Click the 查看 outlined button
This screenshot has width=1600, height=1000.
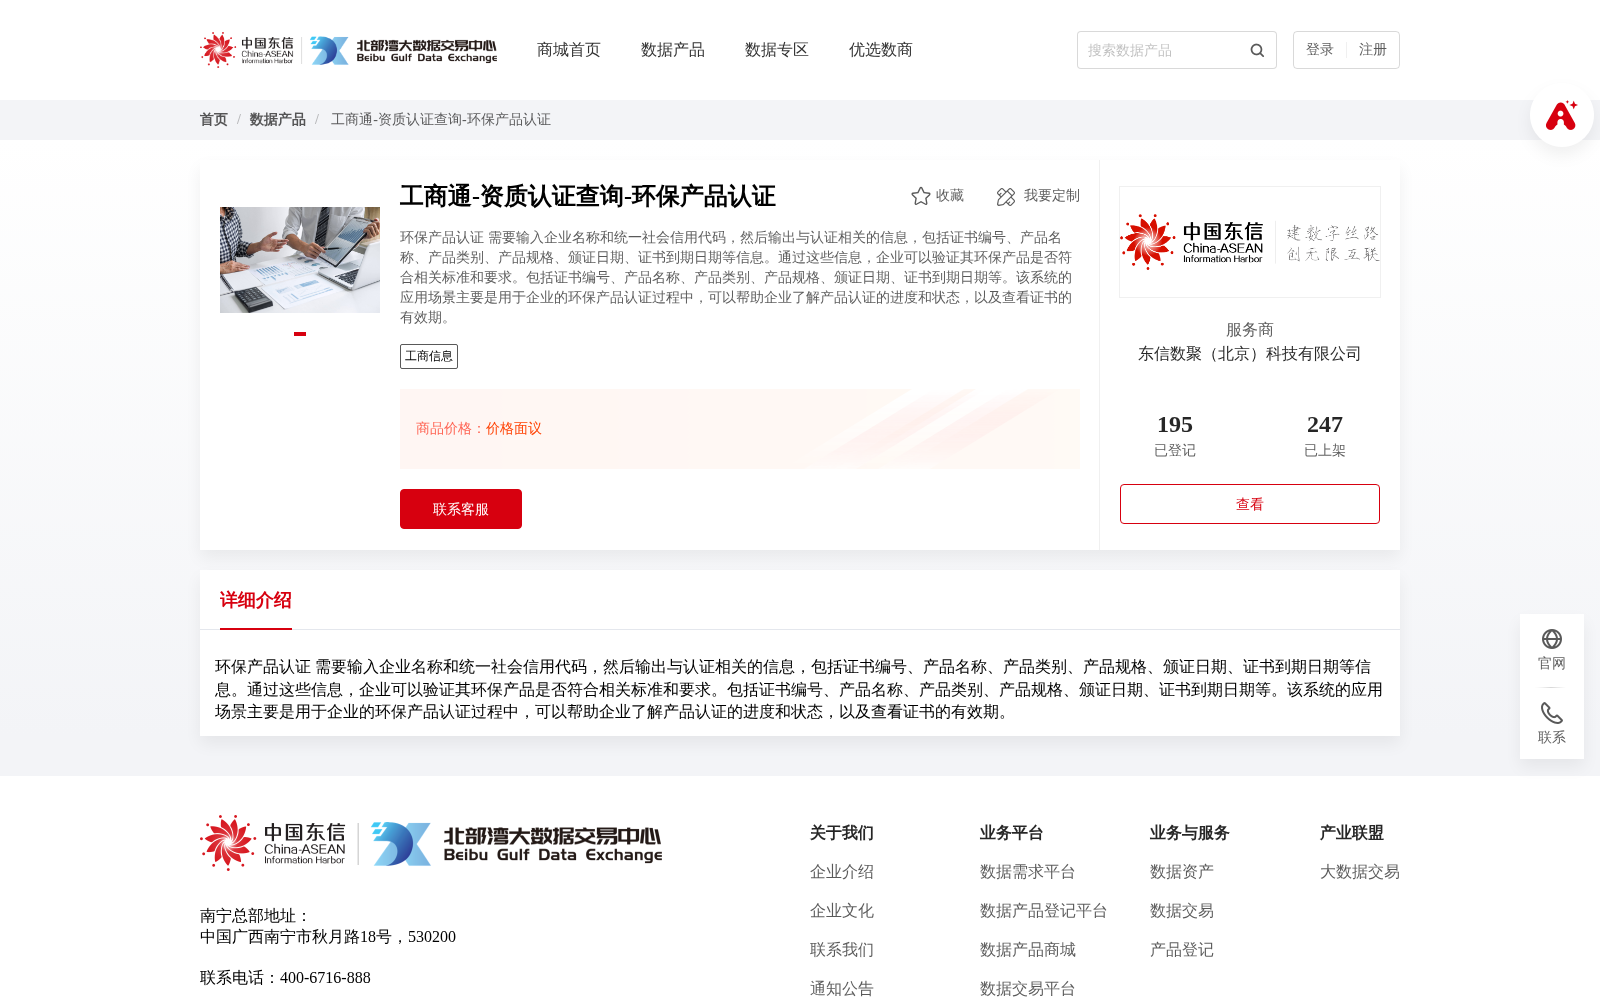click(x=1250, y=504)
